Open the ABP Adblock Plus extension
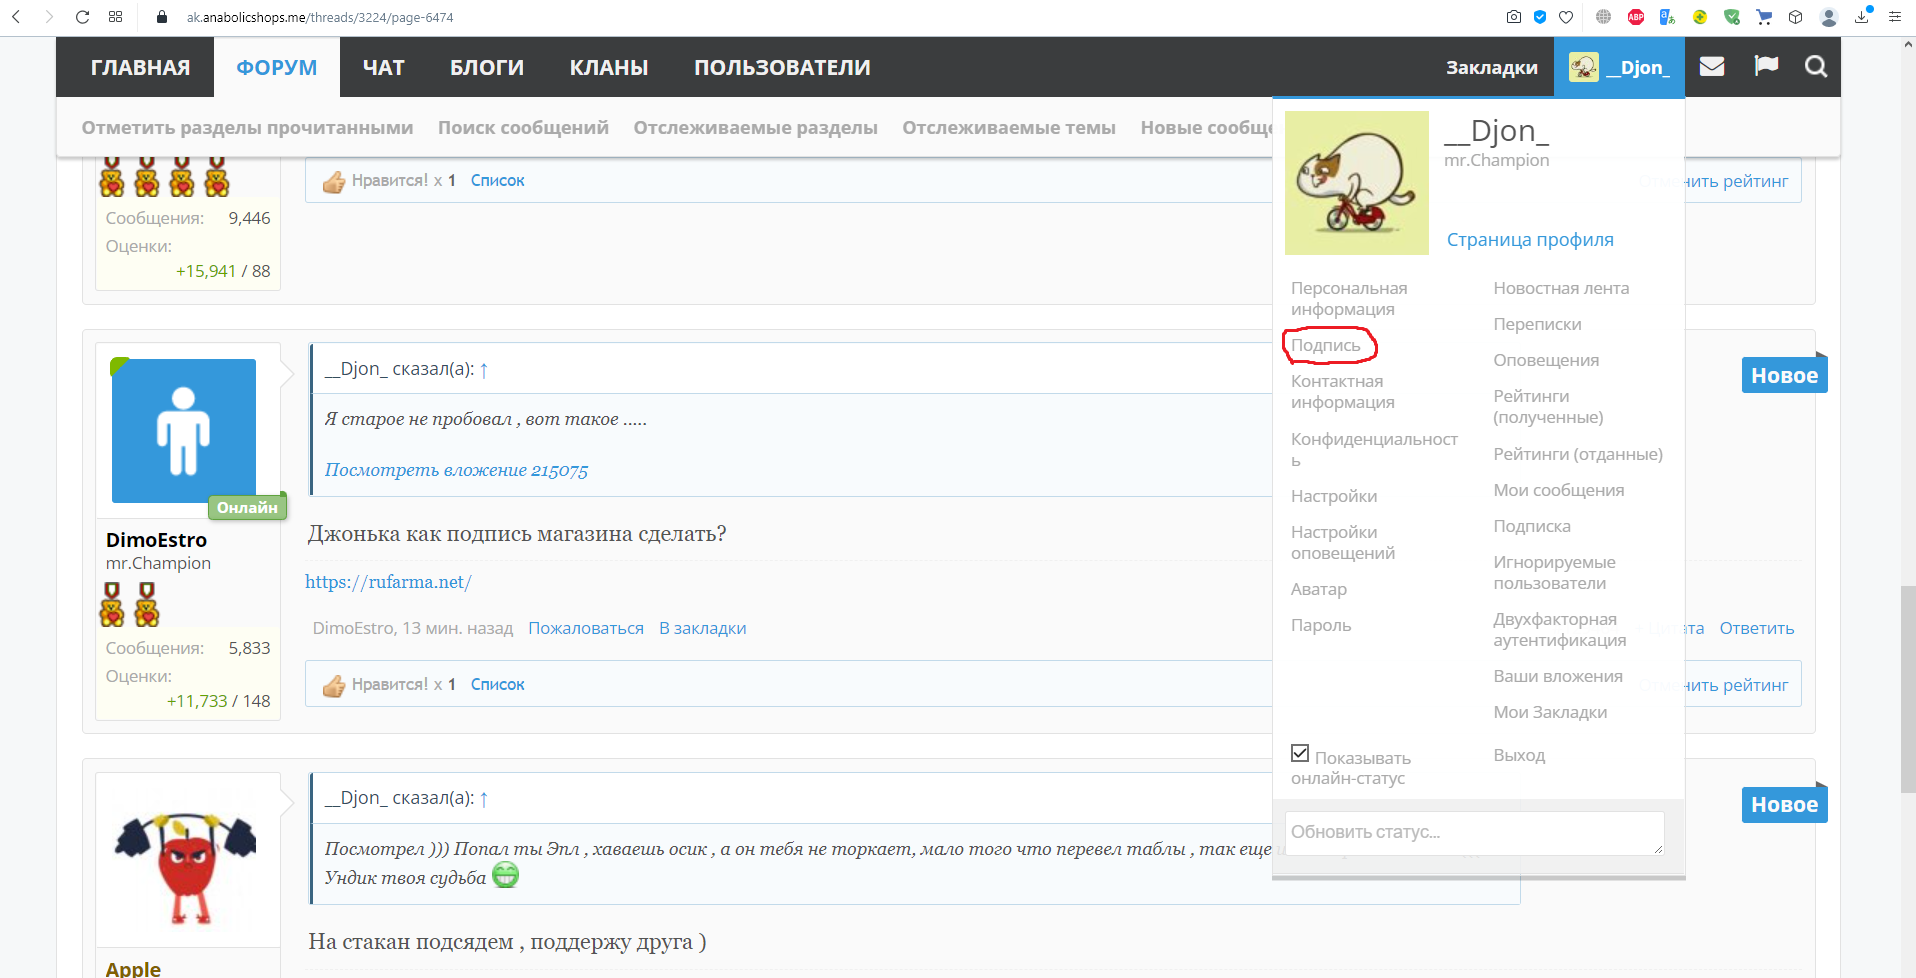This screenshot has height=978, width=1916. coord(1636,17)
